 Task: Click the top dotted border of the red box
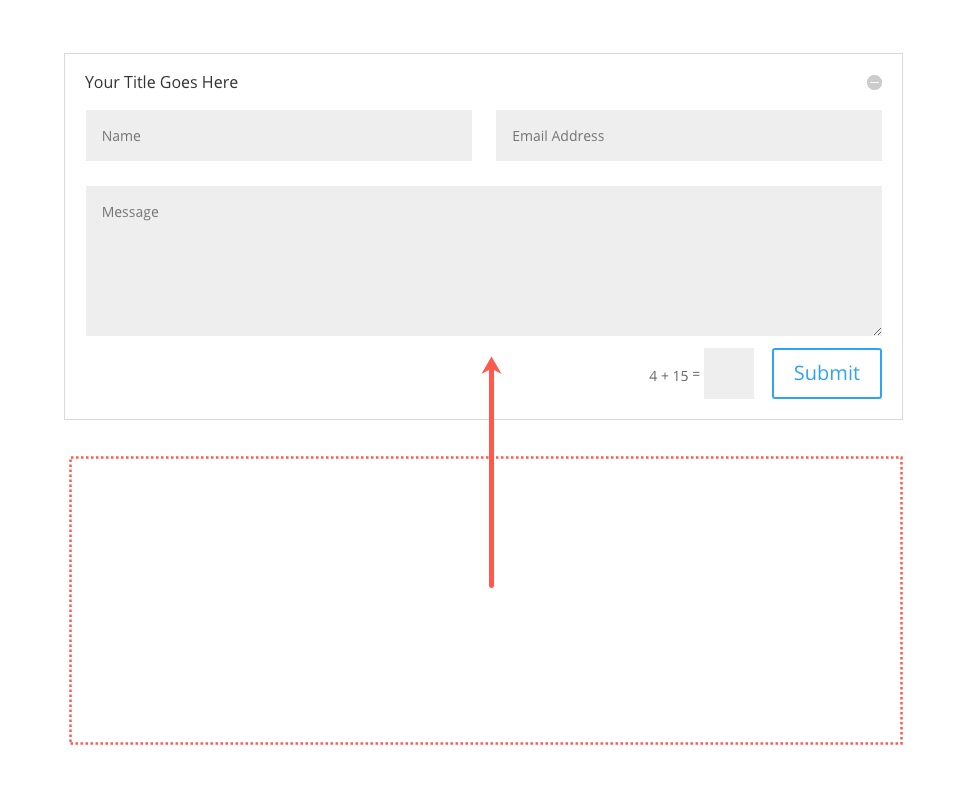pyautogui.click(x=300, y=458)
